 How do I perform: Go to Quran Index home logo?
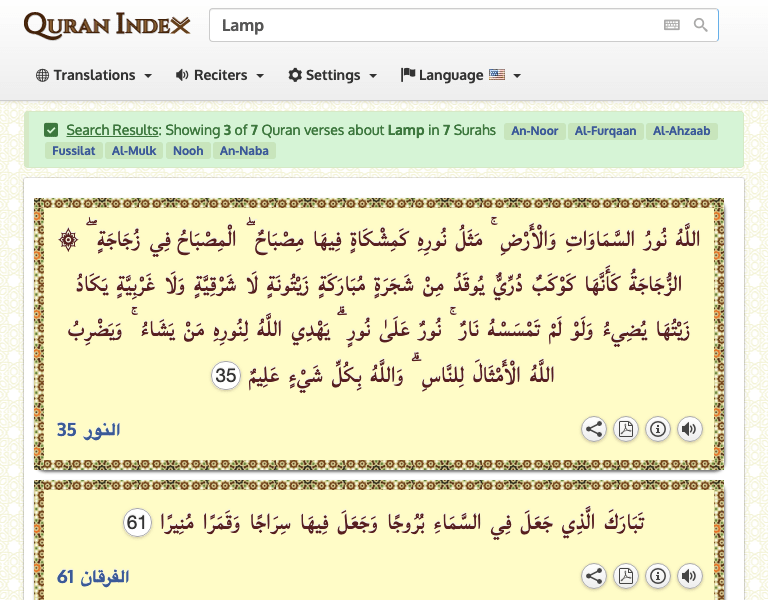coord(106,25)
